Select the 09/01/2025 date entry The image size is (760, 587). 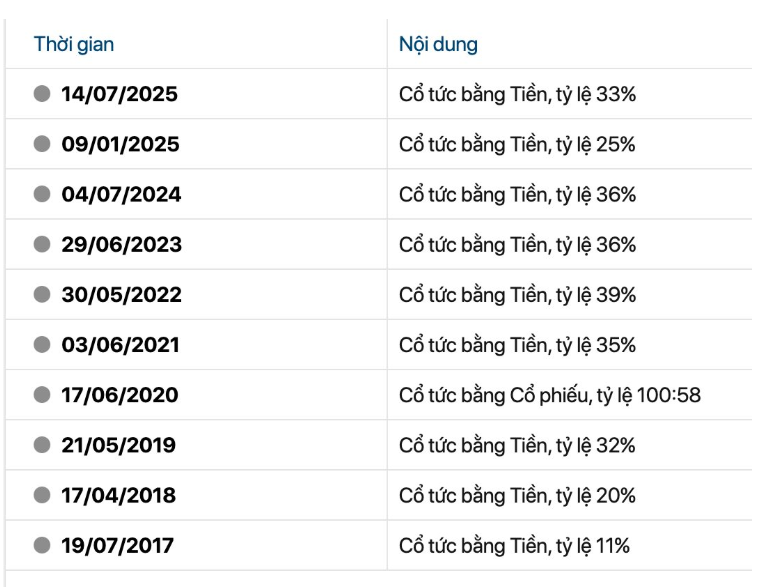(120, 145)
